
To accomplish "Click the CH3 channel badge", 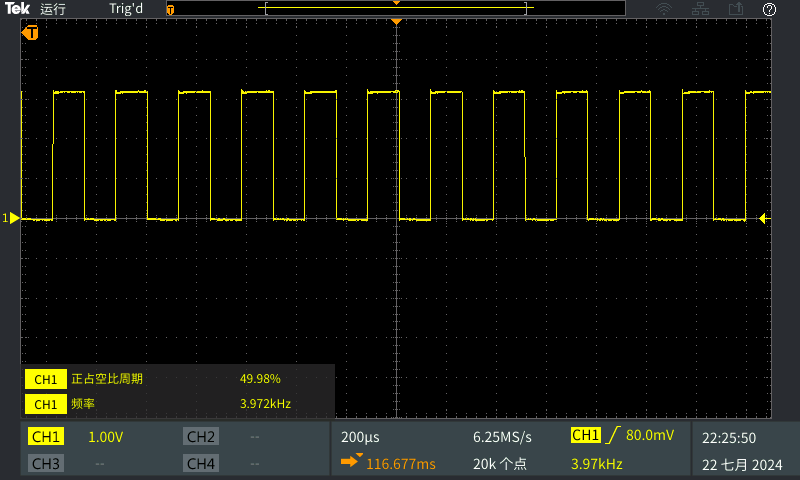I will click(x=46, y=463).
